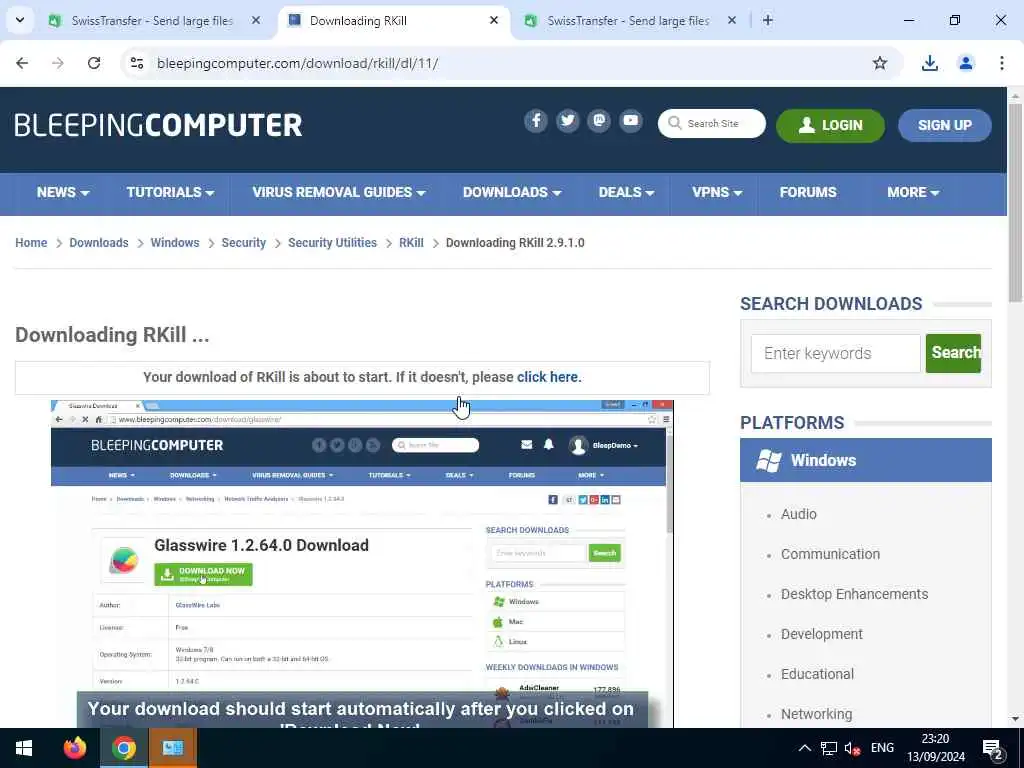1024x768 pixels.
Task: Open a new browser tab
Action: tap(768, 21)
